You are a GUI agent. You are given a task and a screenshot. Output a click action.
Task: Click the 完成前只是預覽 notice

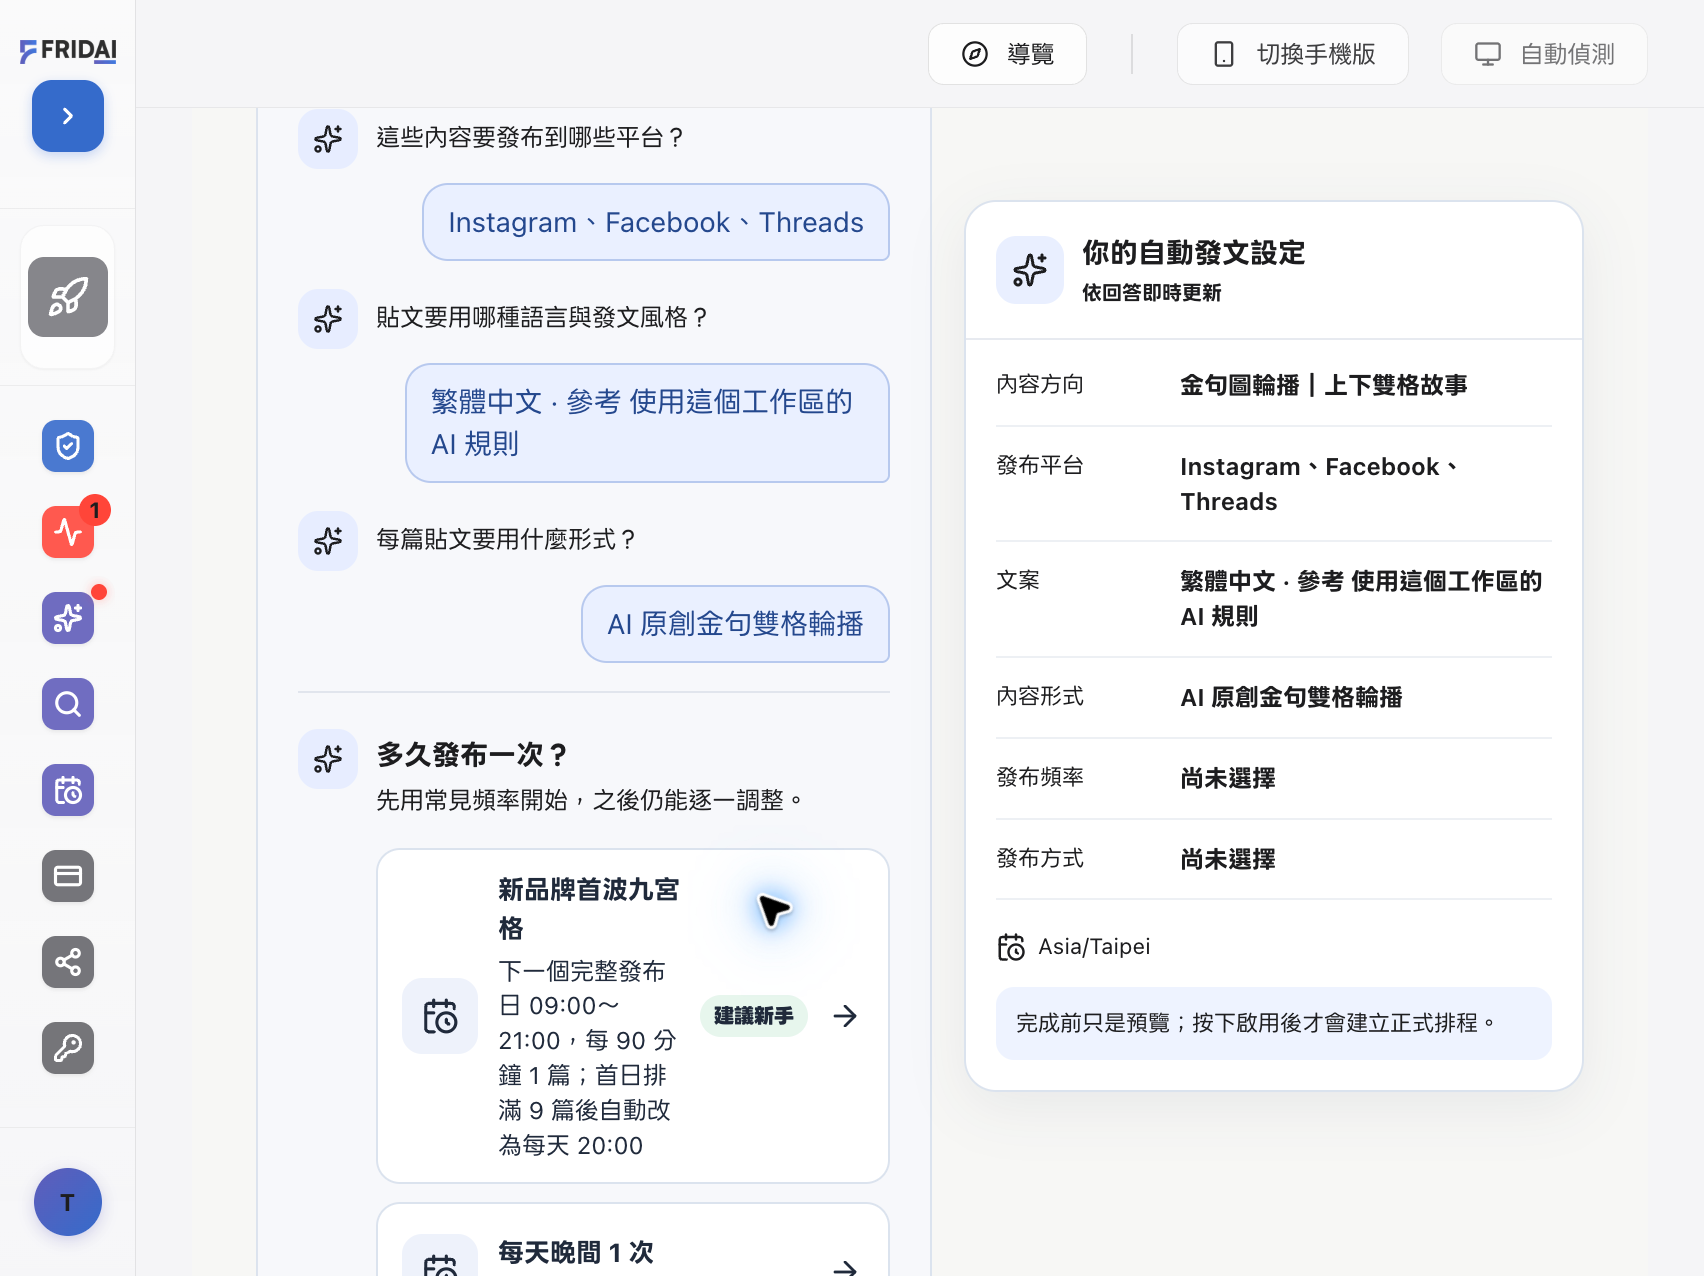point(1274,1023)
